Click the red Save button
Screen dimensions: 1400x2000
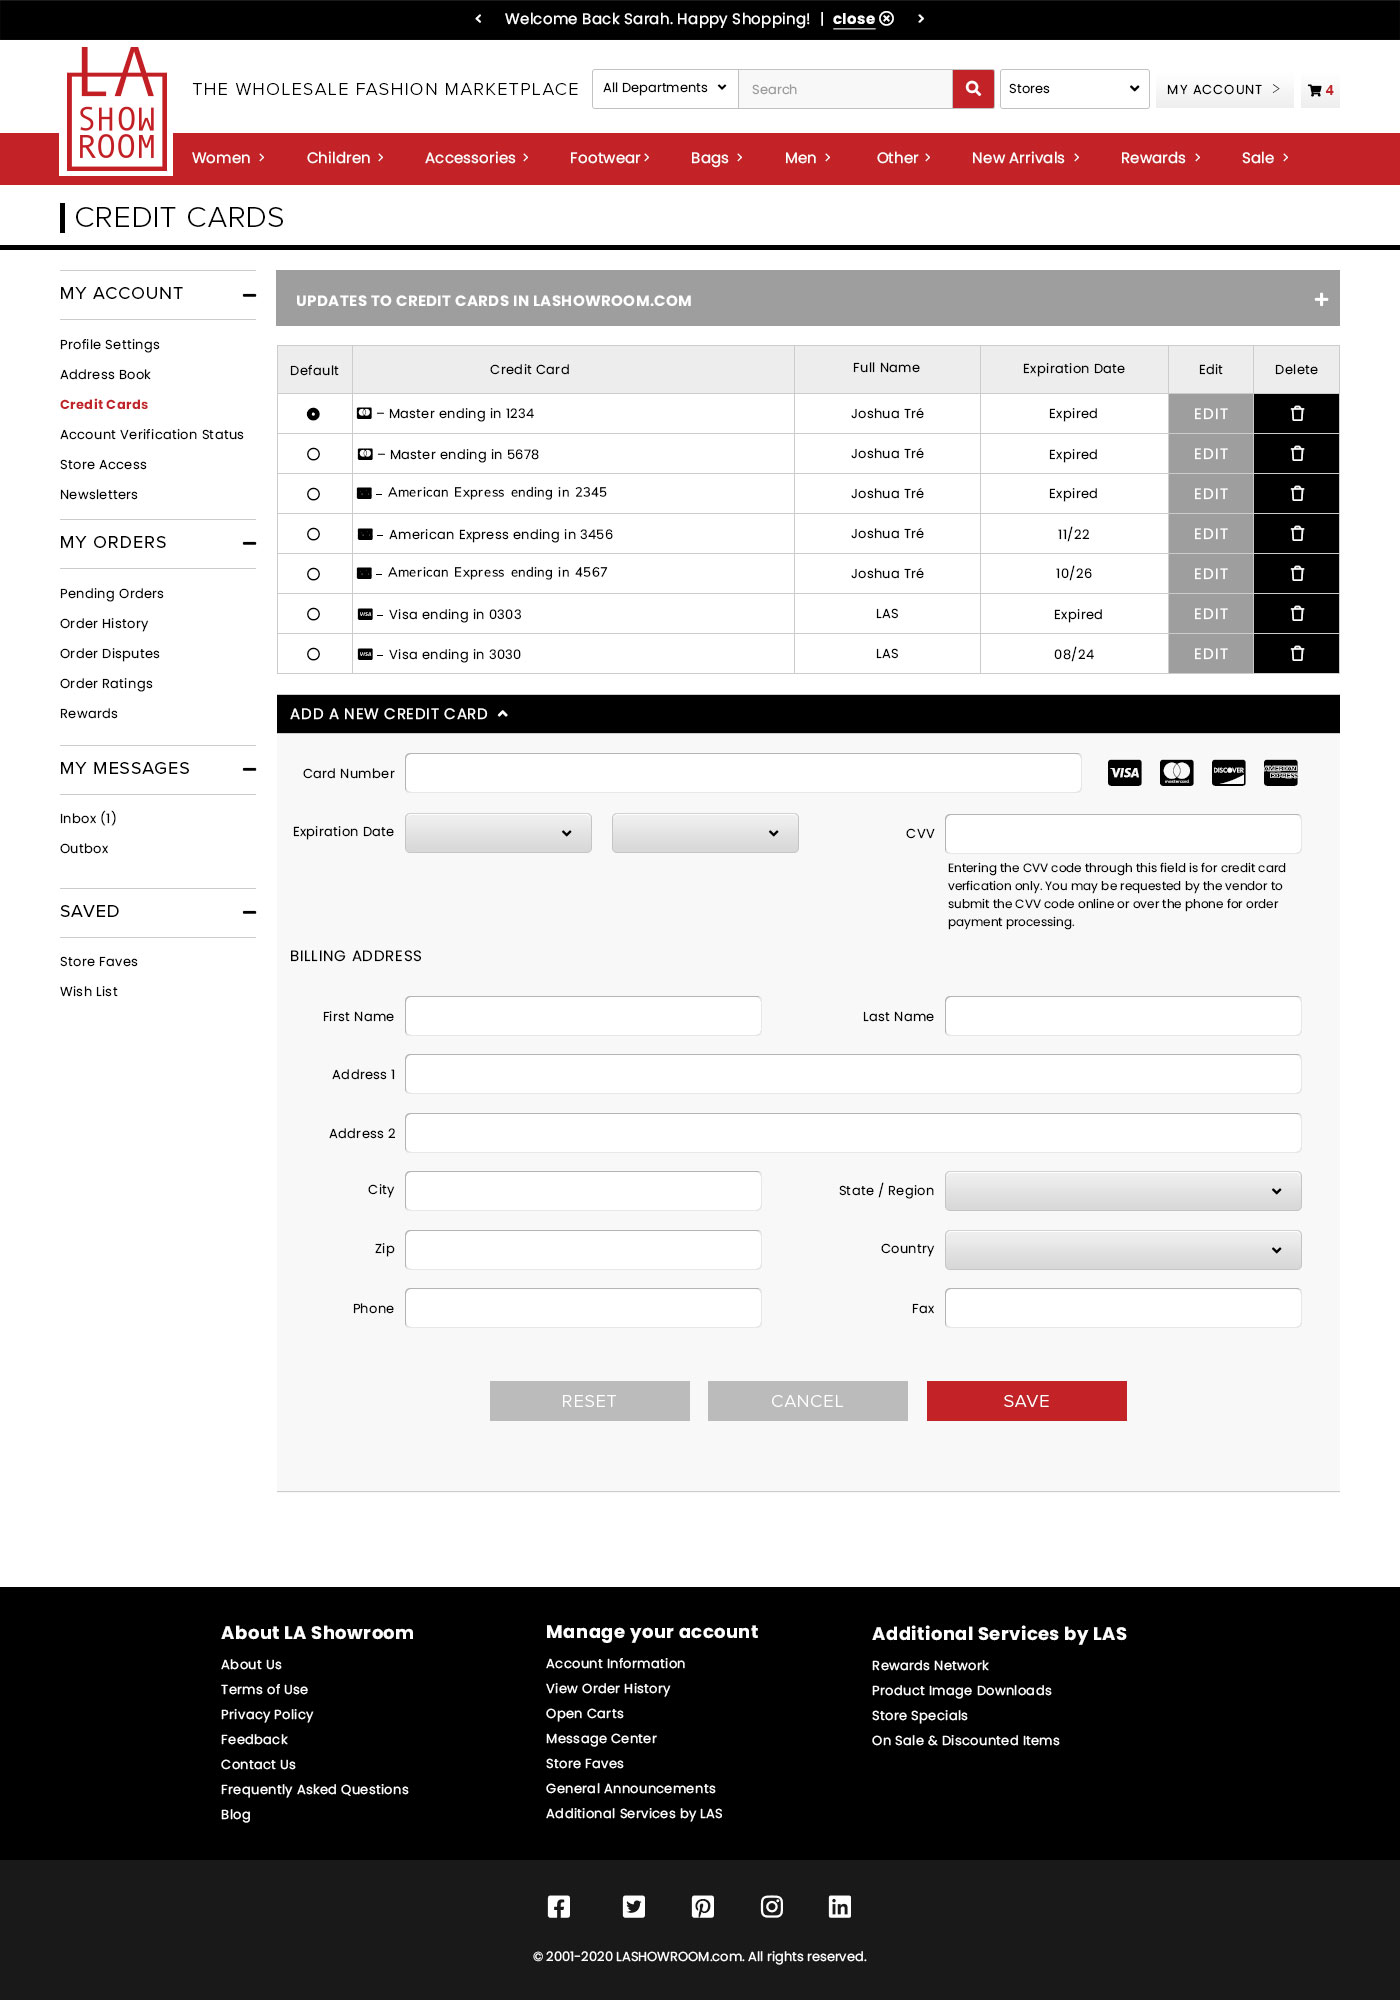pyautogui.click(x=1026, y=1401)
